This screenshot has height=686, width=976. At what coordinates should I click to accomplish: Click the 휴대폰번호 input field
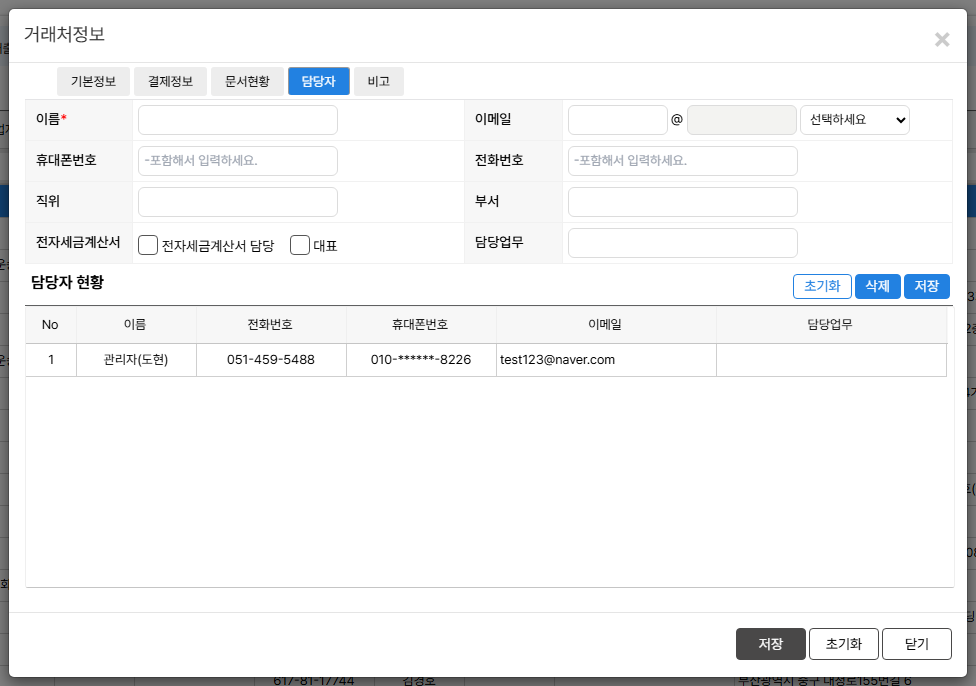point(238,161)
